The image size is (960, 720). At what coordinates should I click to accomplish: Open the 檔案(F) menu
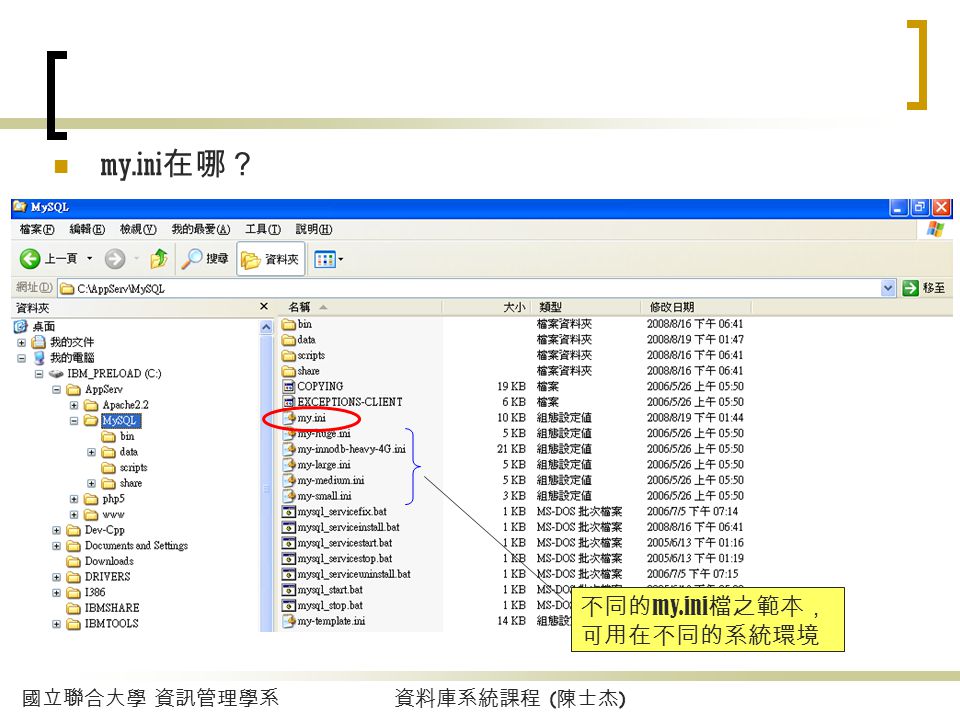click(x=37, y=230)
